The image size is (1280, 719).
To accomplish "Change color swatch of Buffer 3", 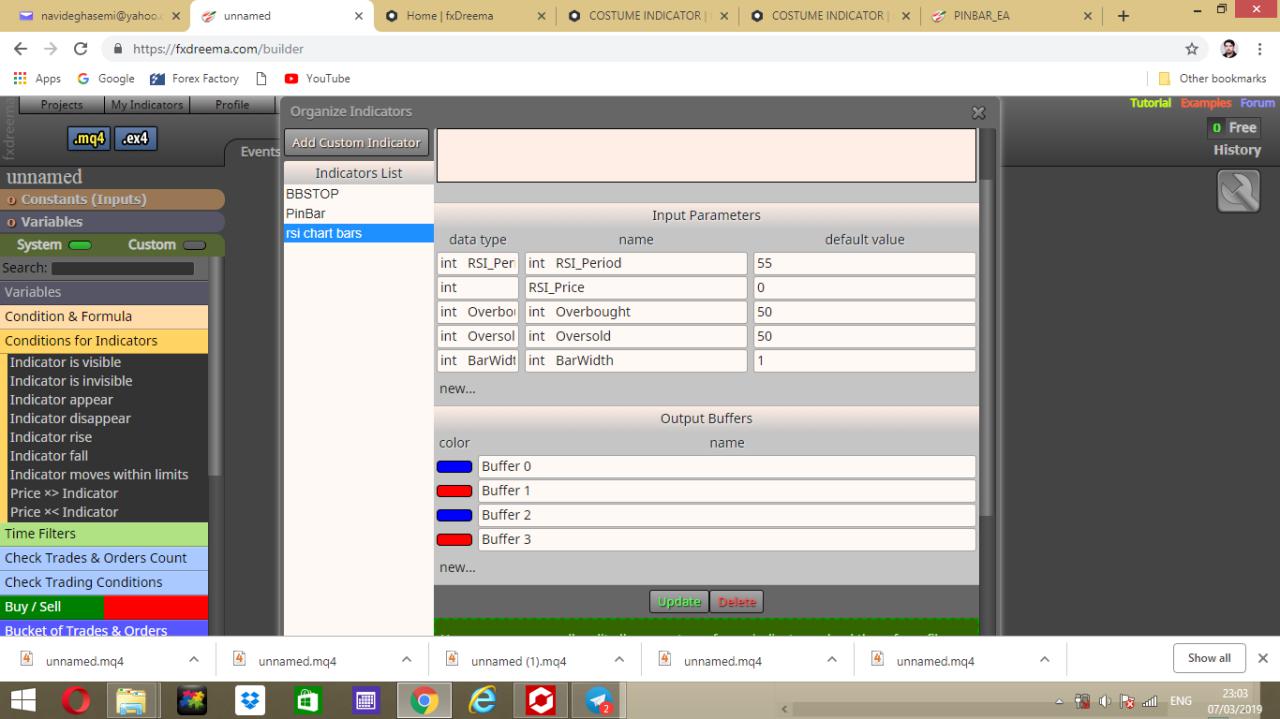I will point(454,540).
